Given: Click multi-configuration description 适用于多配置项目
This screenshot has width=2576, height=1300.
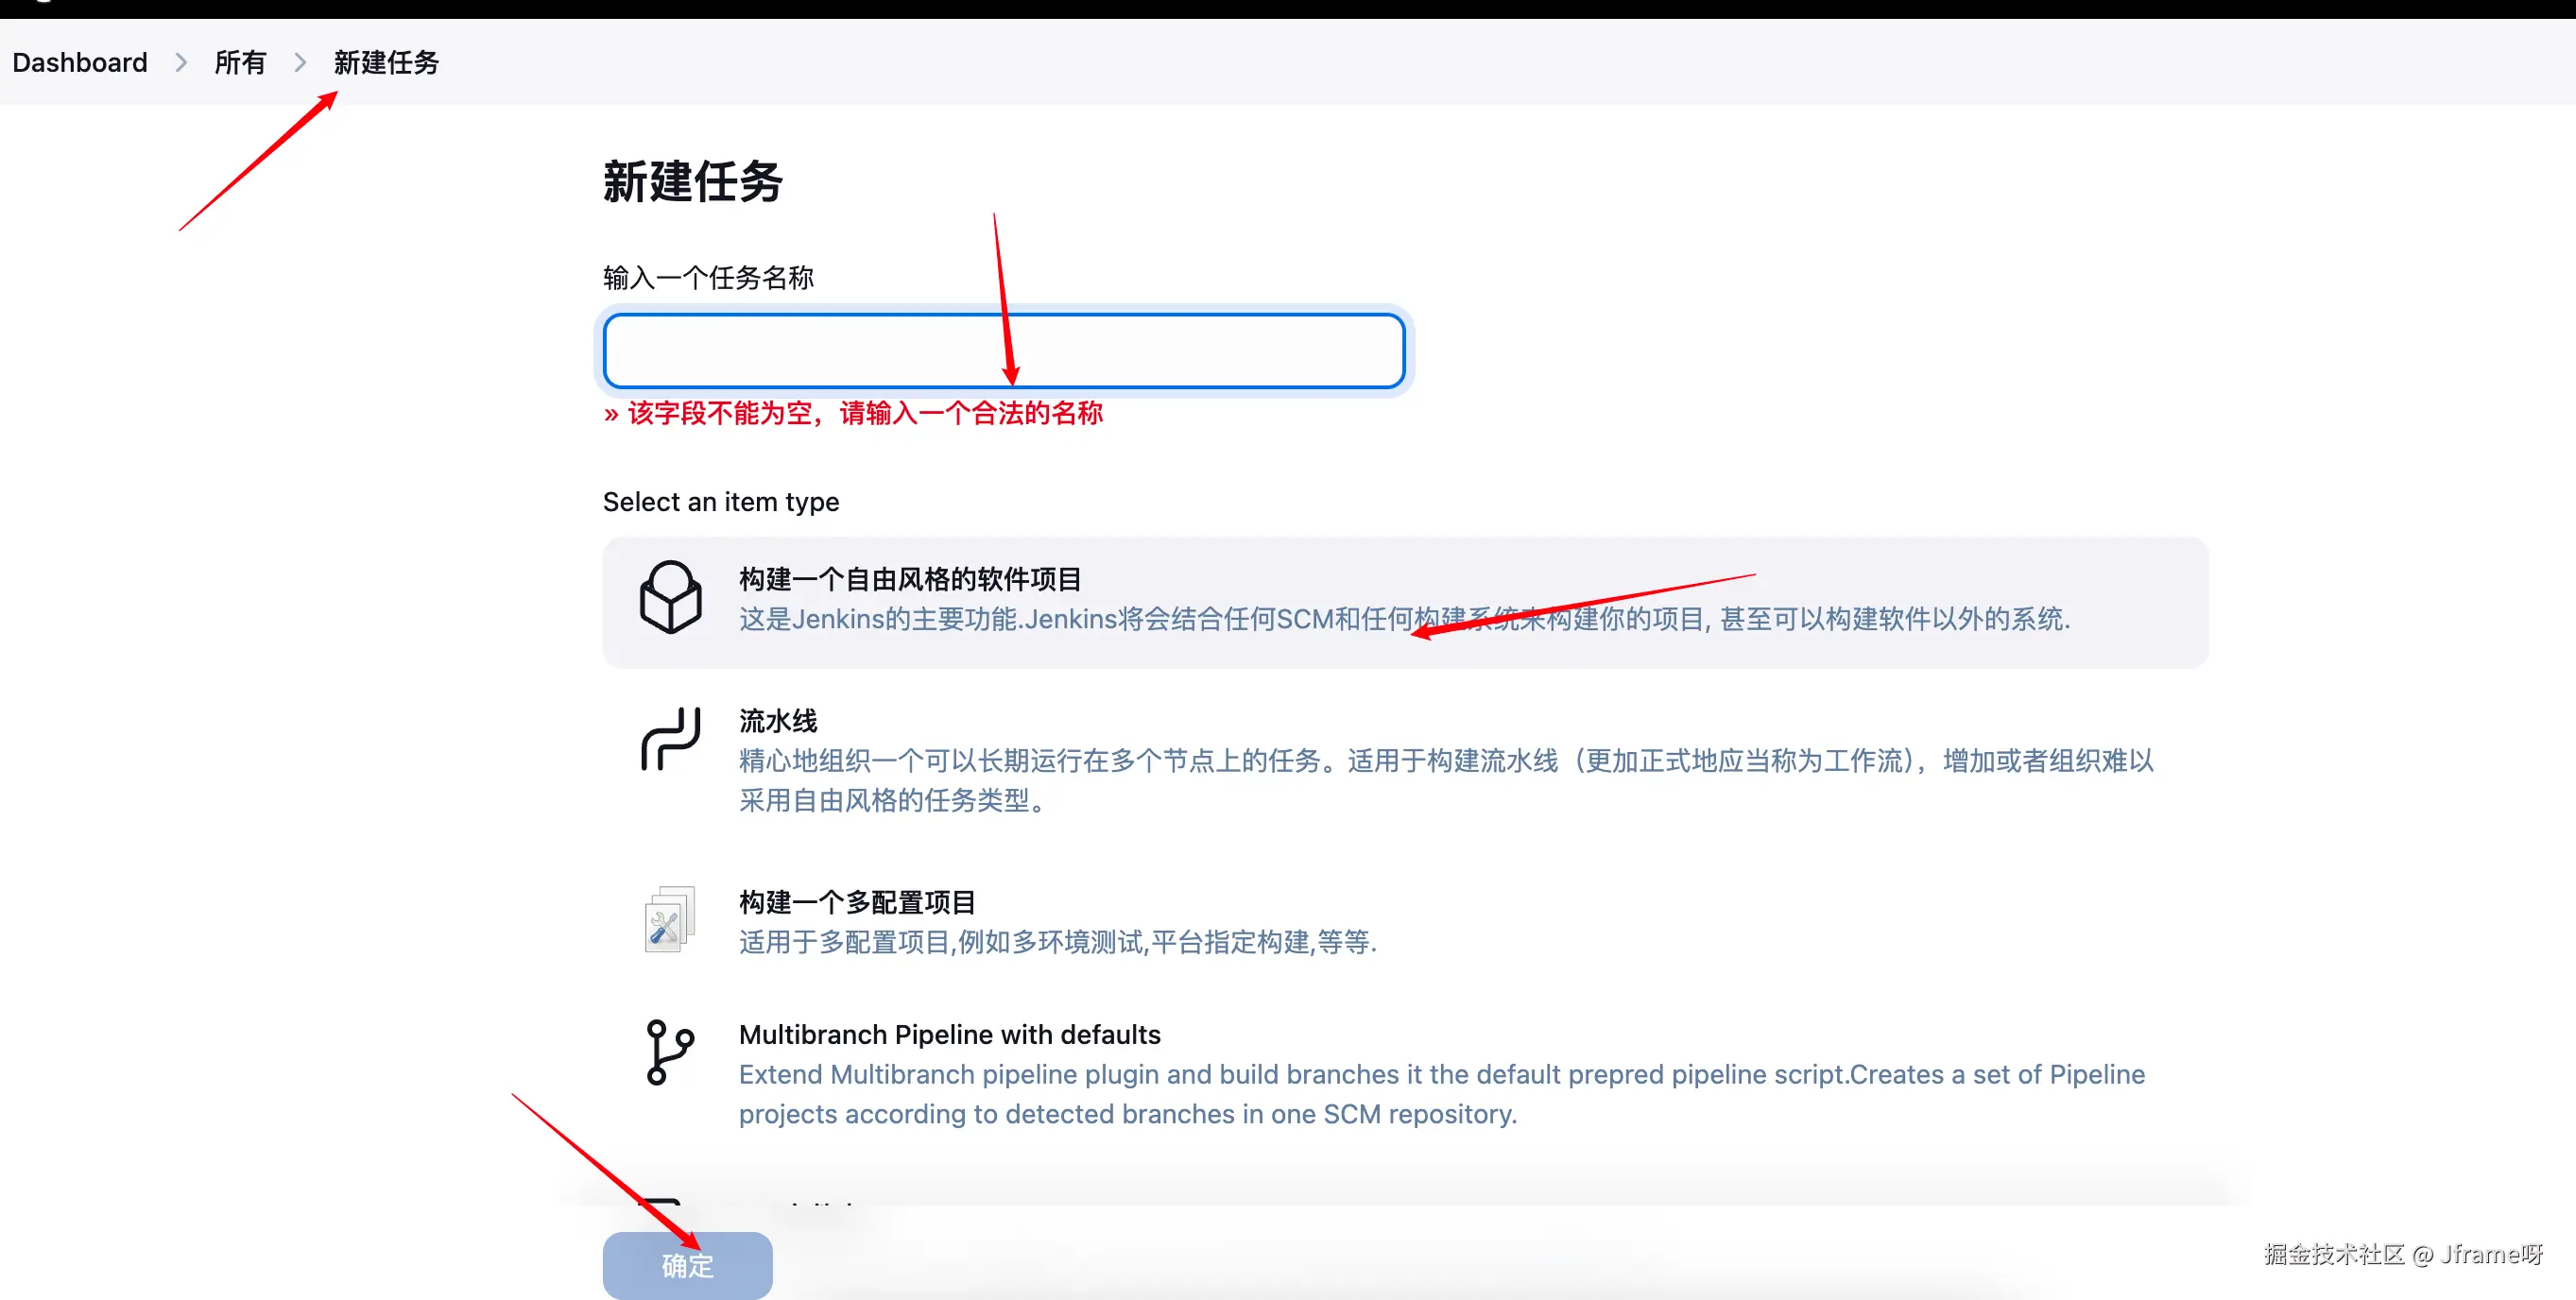Looking at the screenshot, I should 1057,942.
